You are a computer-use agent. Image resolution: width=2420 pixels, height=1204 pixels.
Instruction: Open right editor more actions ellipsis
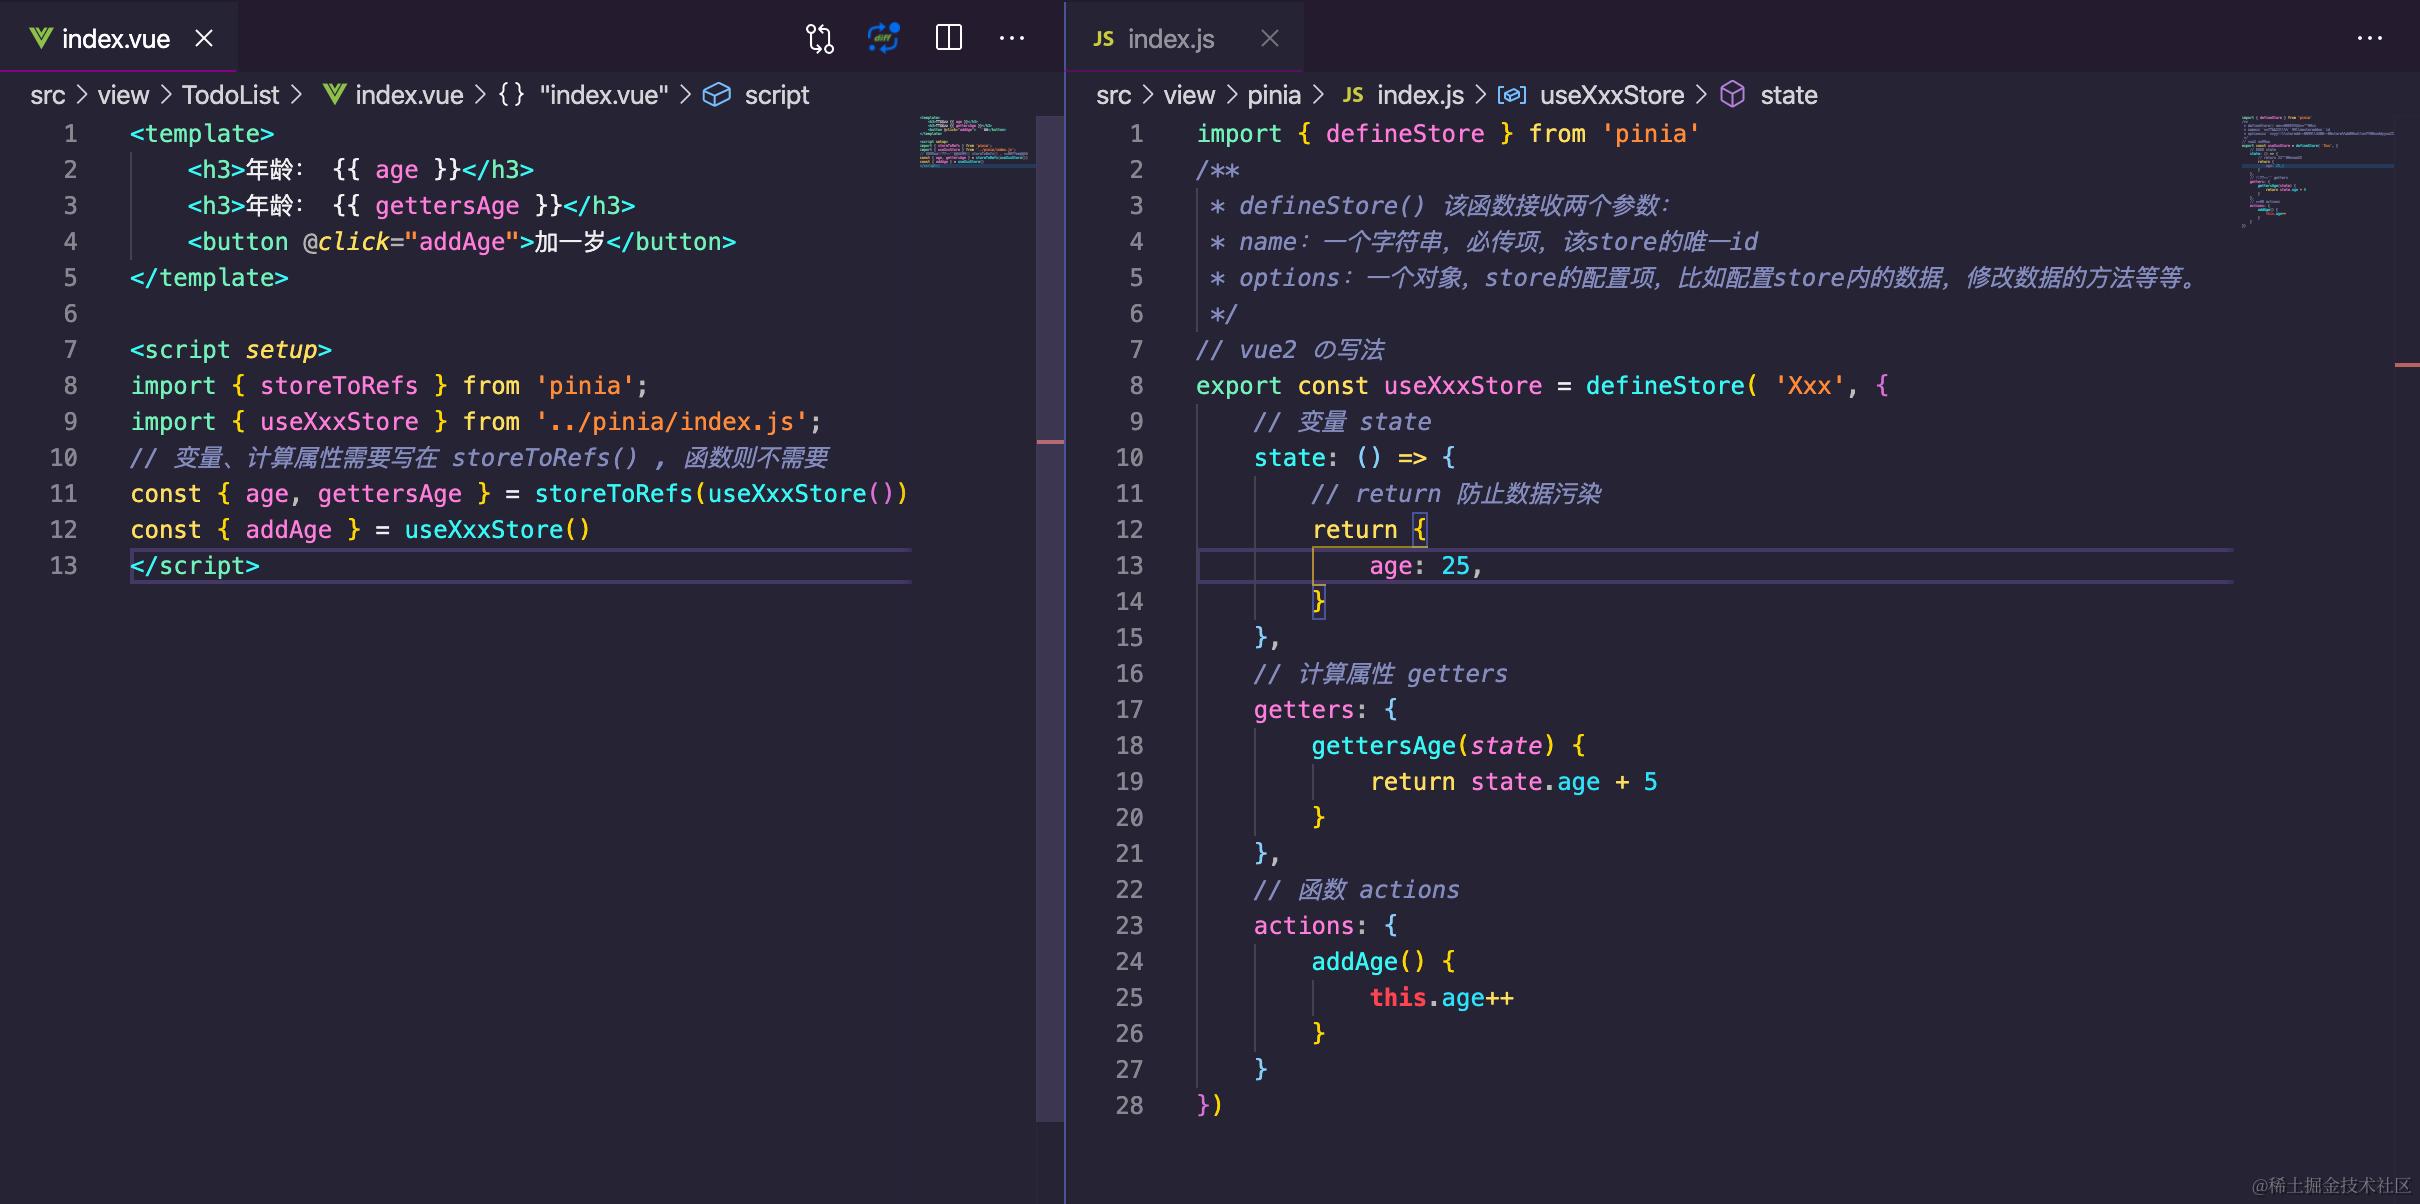pos(2369,38)
